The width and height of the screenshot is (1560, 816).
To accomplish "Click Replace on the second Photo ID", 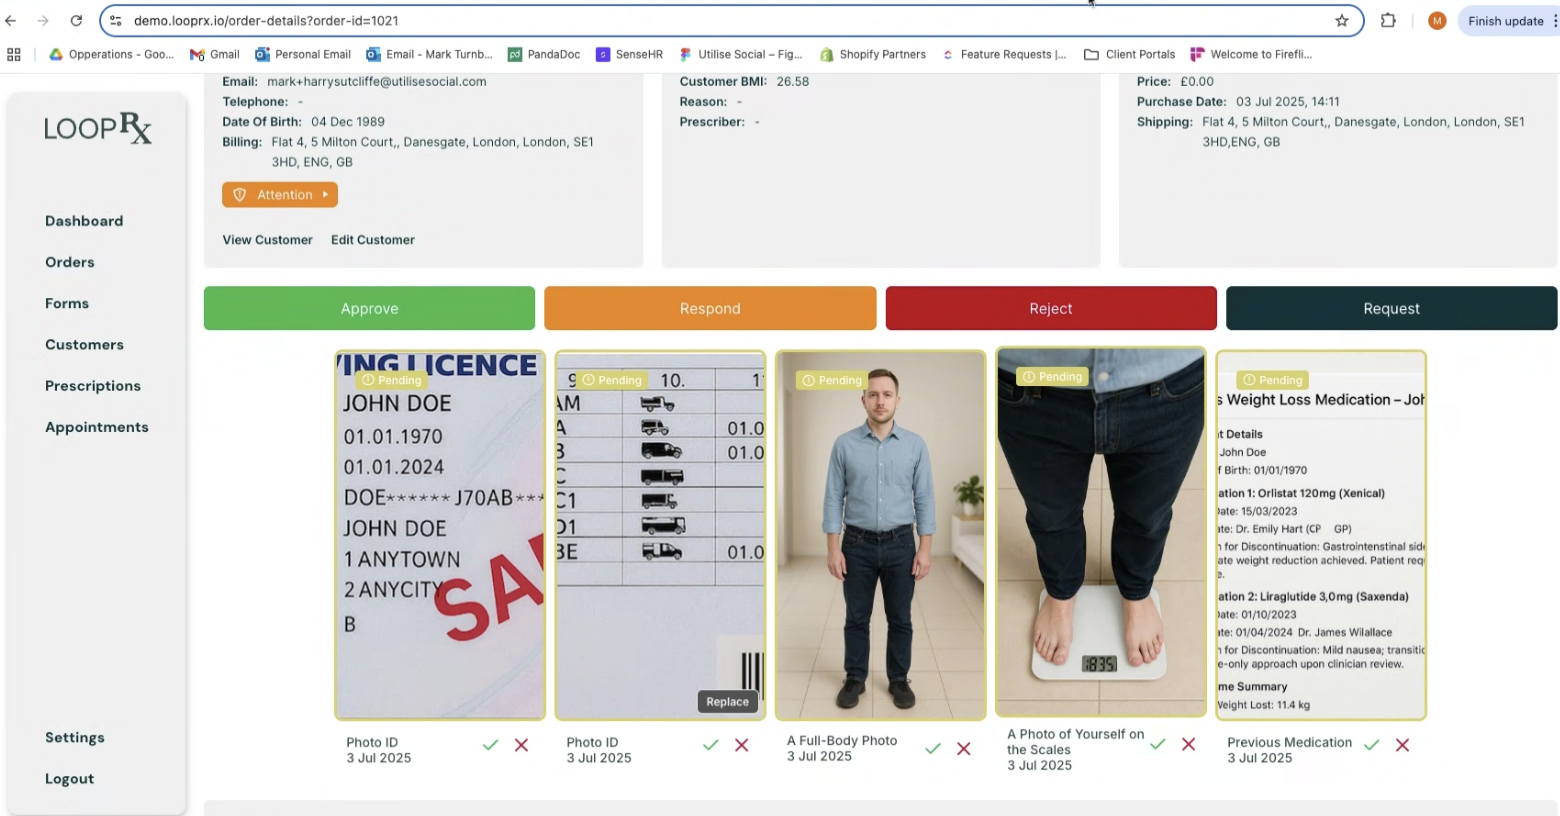I will click(x=727, y=702).
